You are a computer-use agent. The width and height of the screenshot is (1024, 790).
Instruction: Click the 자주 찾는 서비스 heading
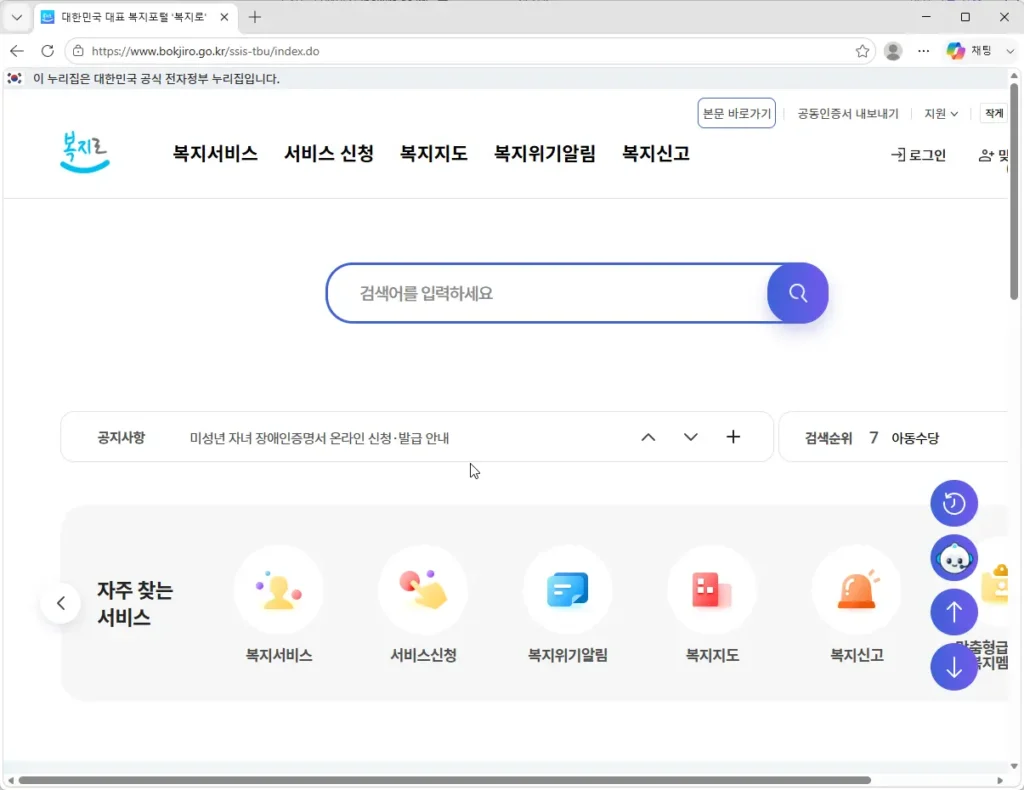point(135,603)
